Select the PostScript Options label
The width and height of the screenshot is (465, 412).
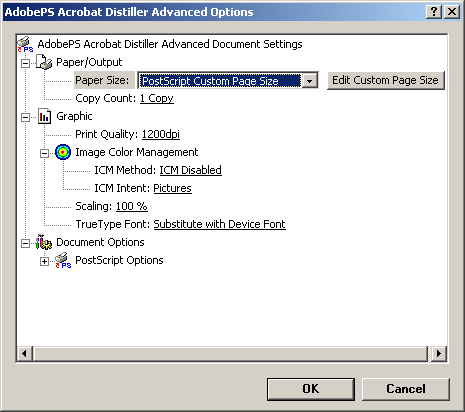(x=119, y=260)
